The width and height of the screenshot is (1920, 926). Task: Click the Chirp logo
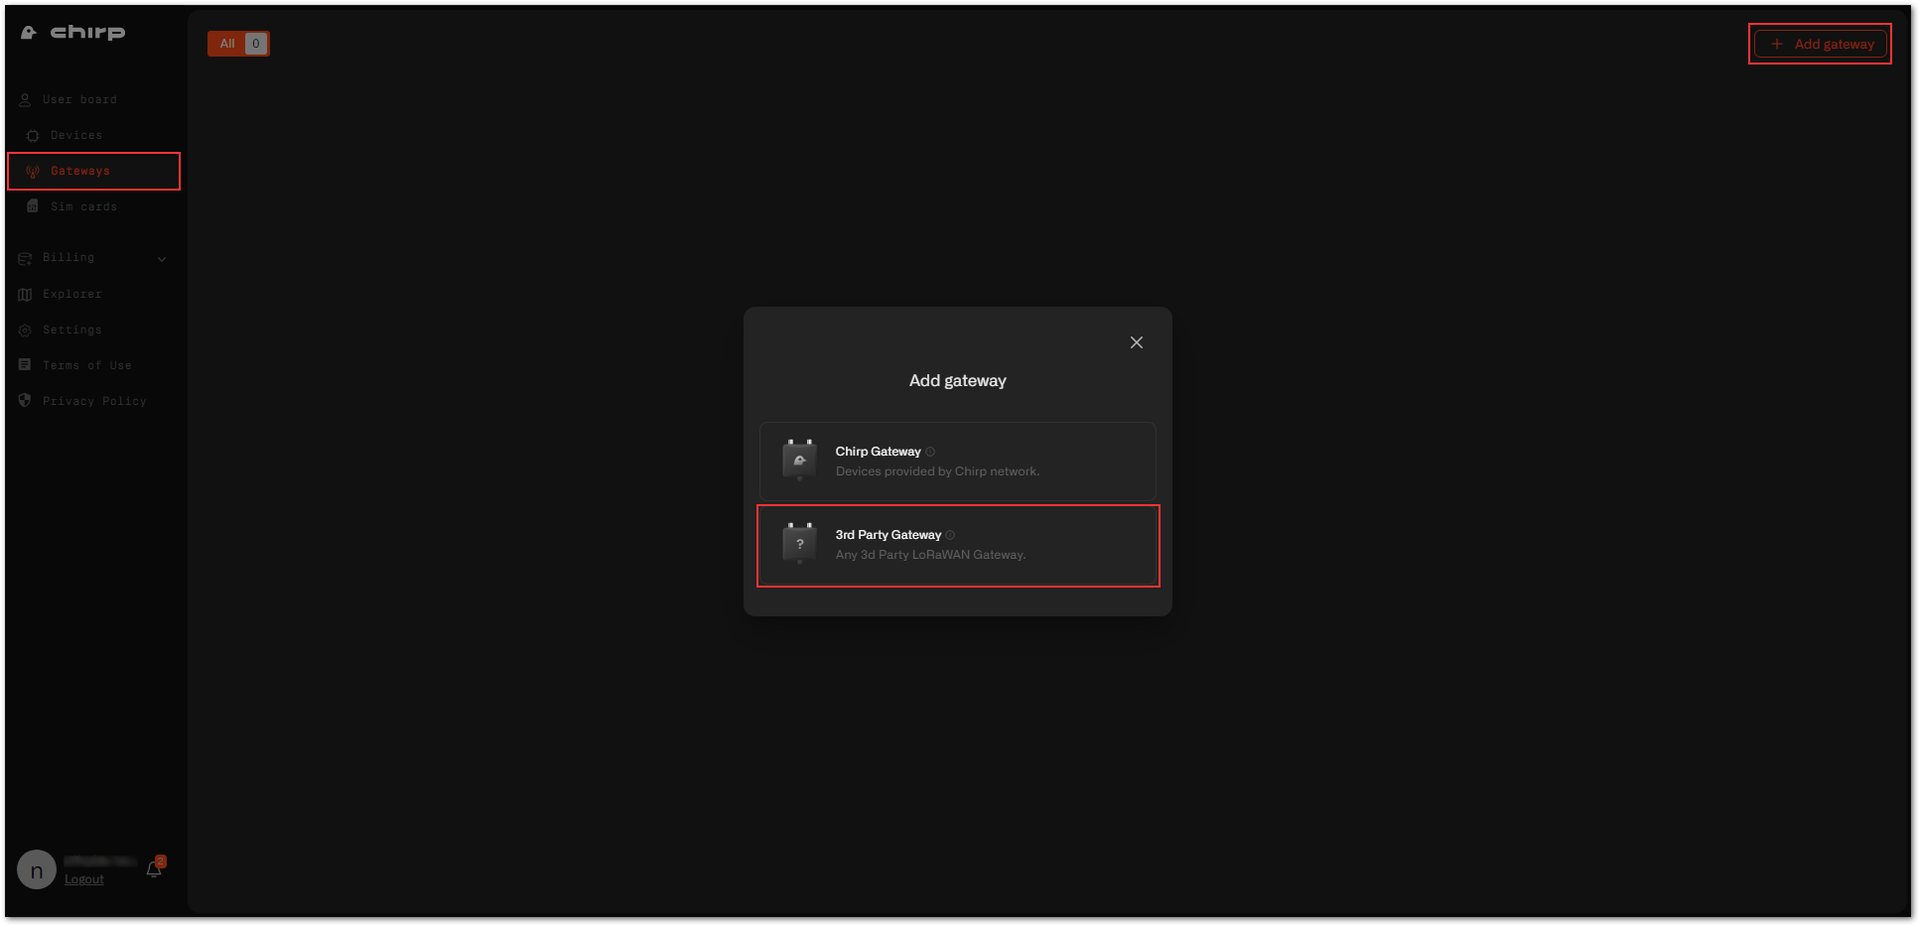(x=73, y=33)
